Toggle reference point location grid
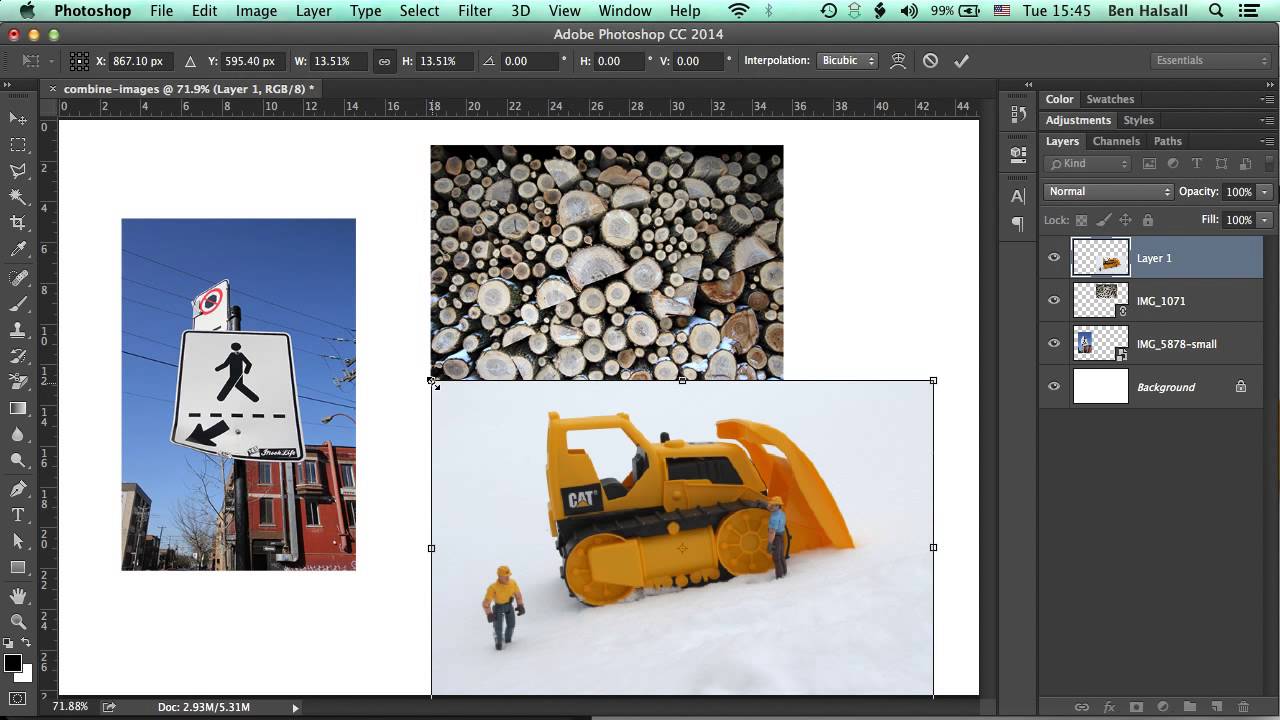Image resolution: width=1280 pixels, height=720 pixels. (79, 61)
